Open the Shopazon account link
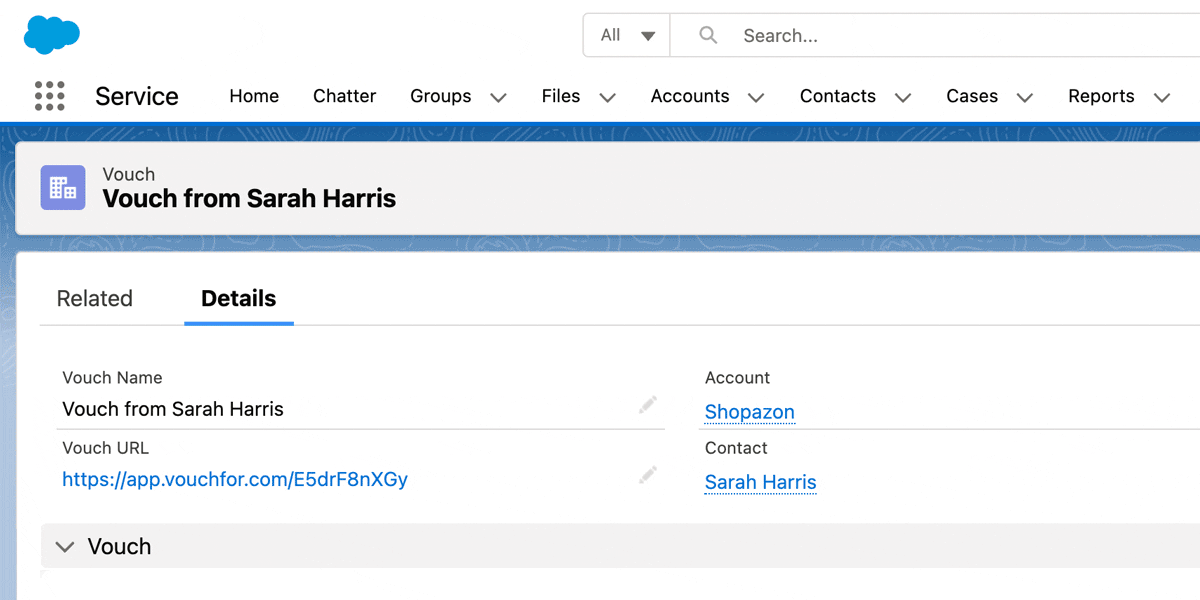Screen dimensions: 1200x600 750,412
